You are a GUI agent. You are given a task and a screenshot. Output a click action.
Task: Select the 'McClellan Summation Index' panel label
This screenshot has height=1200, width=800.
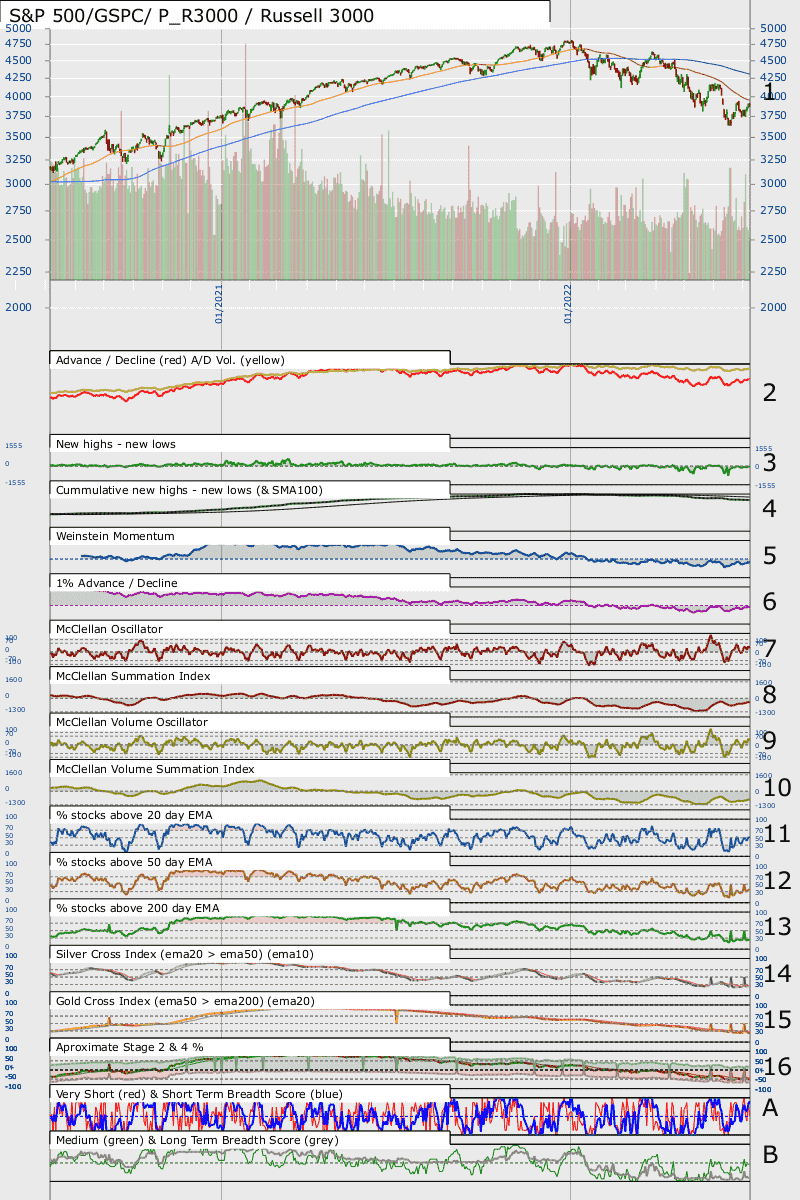tap(133, 676)
